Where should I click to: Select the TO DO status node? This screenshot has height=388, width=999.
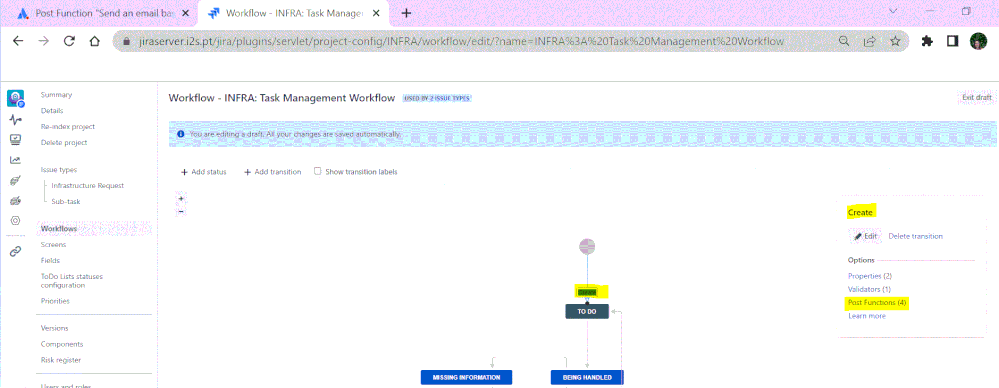pos(587,312)
